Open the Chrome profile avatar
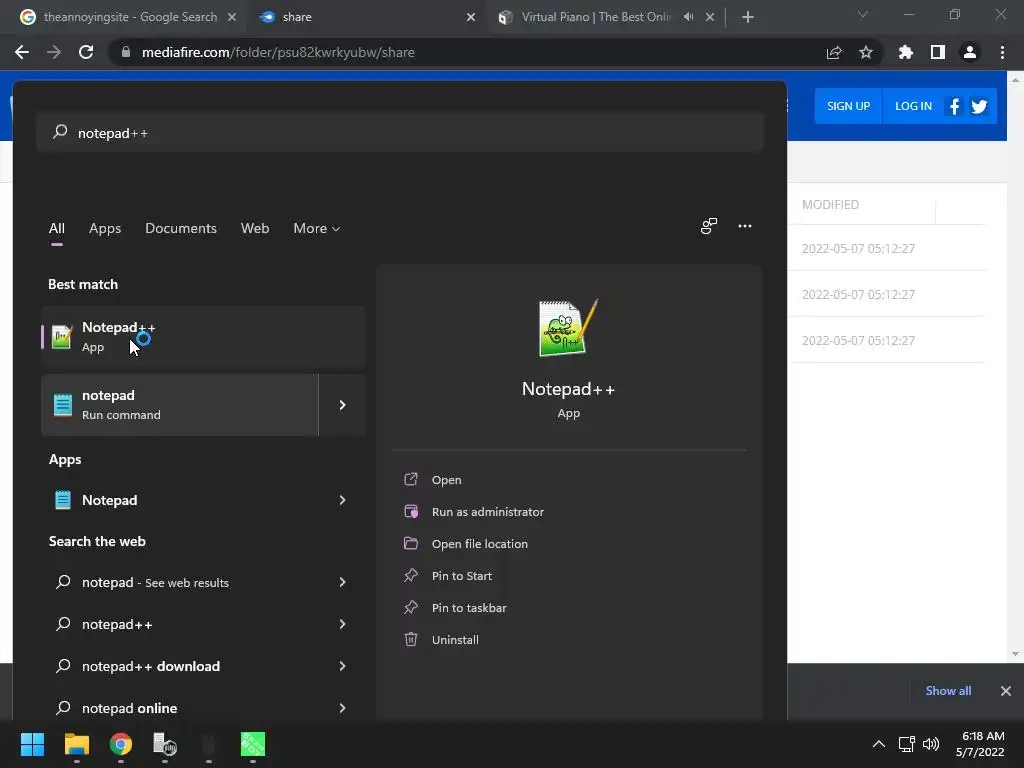This screenshot has width=1024, height=768. click(970, 52)
